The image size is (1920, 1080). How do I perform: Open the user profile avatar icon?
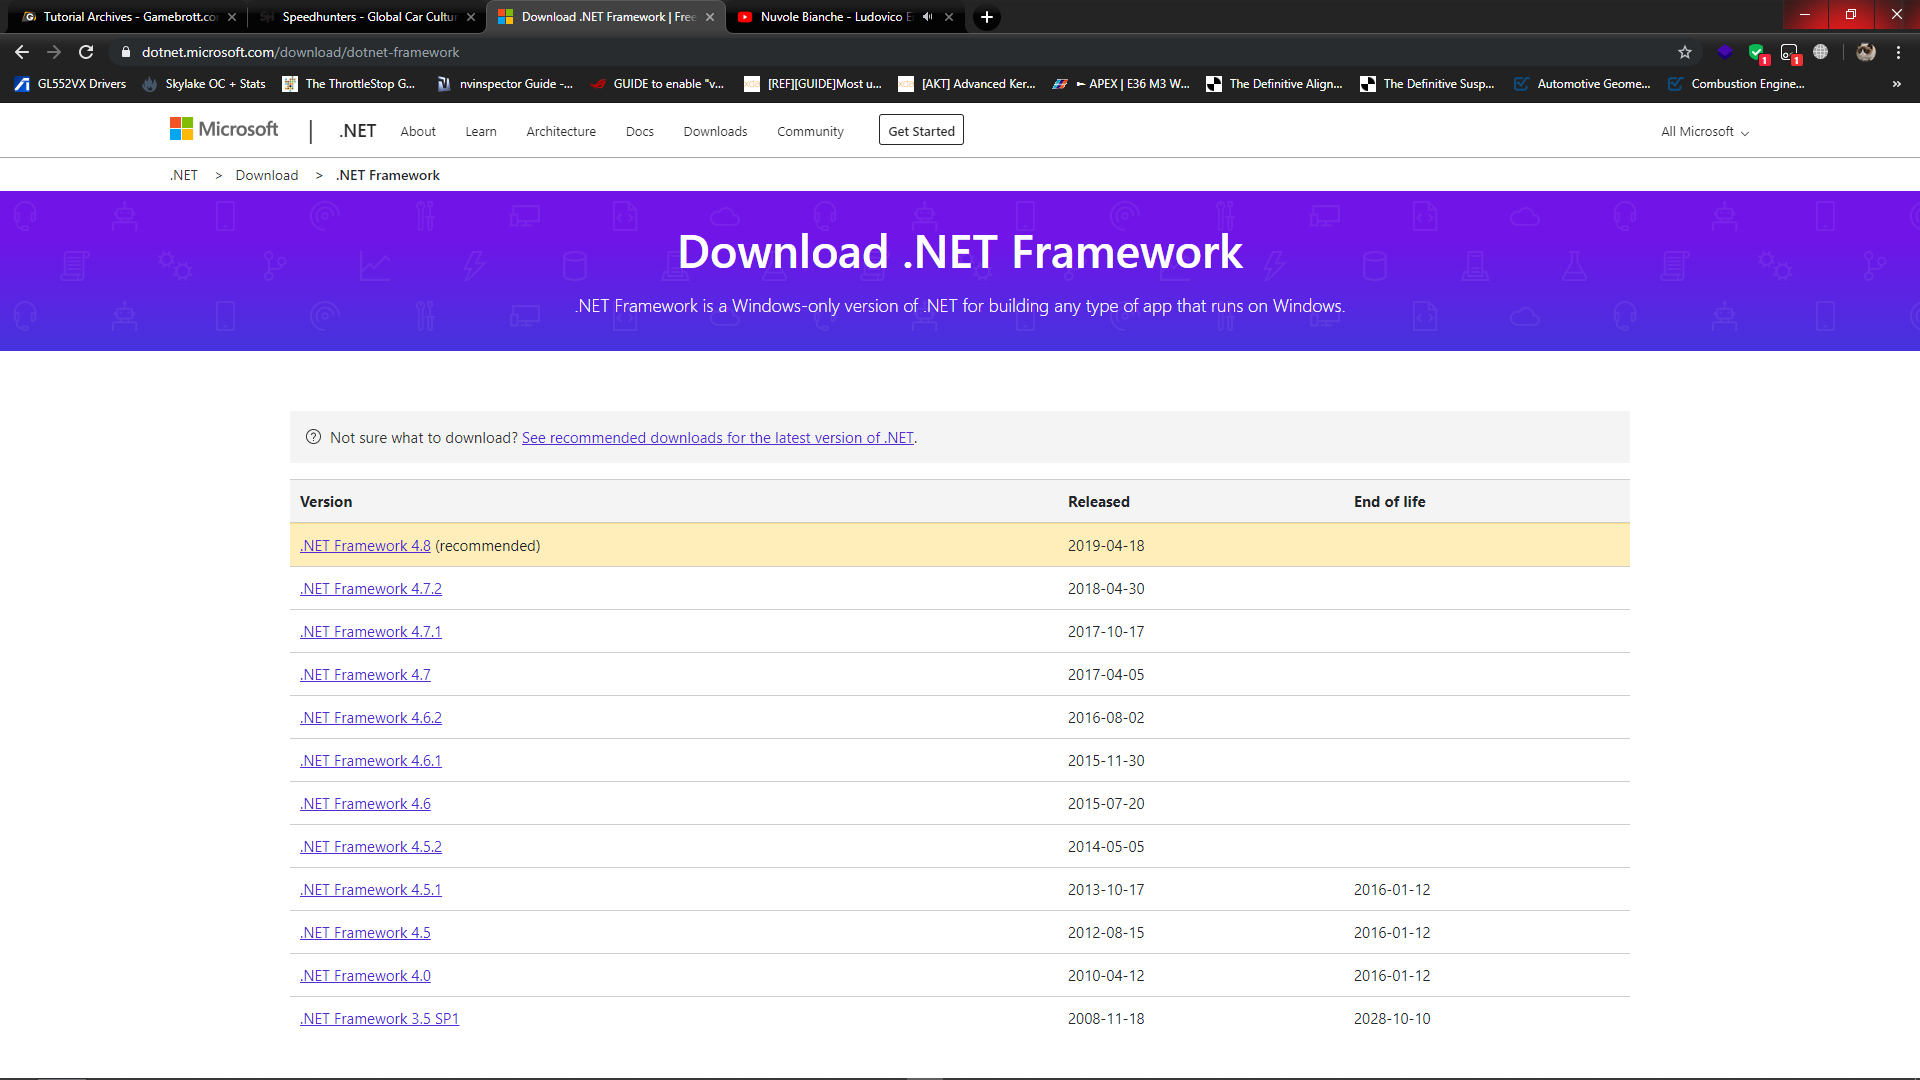[1865, 52]
